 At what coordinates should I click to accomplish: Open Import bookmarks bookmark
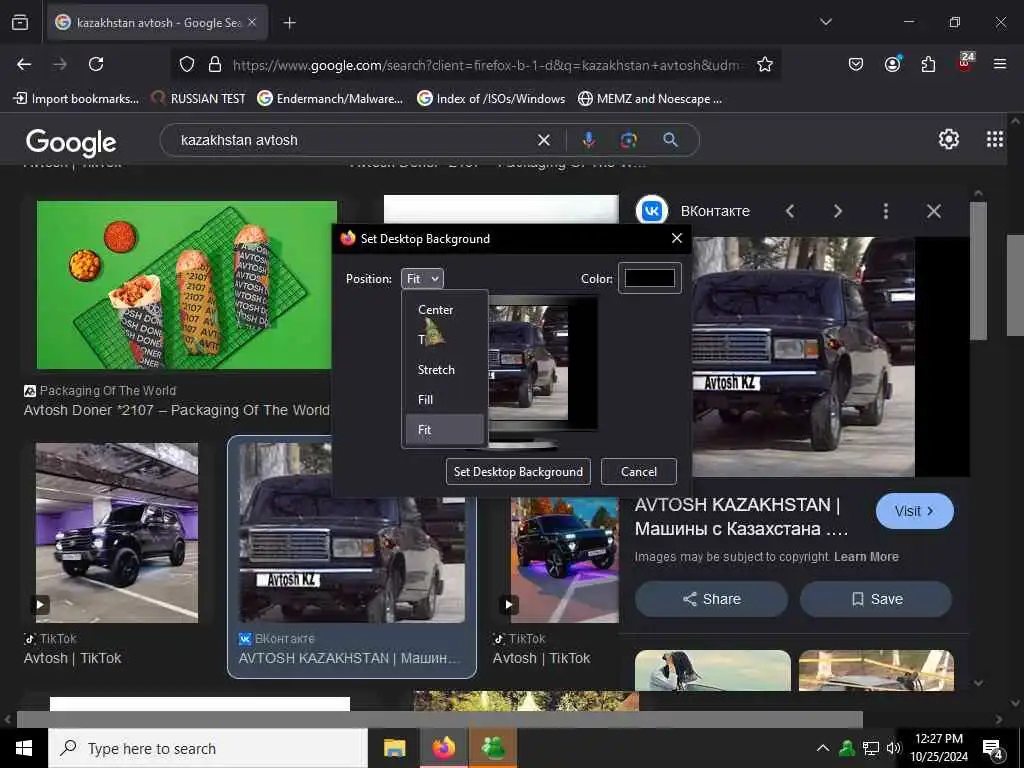(x=76, y=99)
